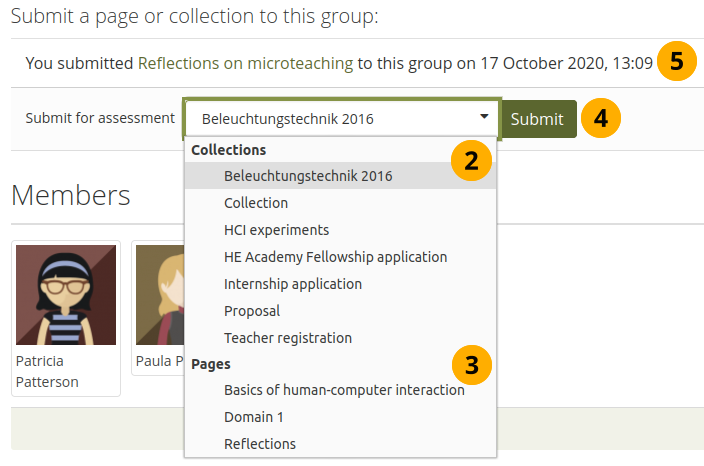Open the Reflections on microteaching link
This screenshot has width=704, height=466.
245,63
